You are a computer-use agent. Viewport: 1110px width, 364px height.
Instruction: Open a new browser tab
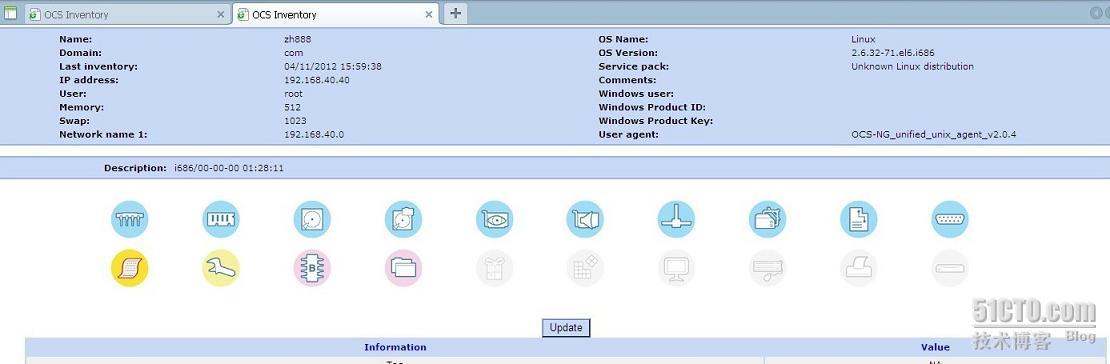pos(456,13)
